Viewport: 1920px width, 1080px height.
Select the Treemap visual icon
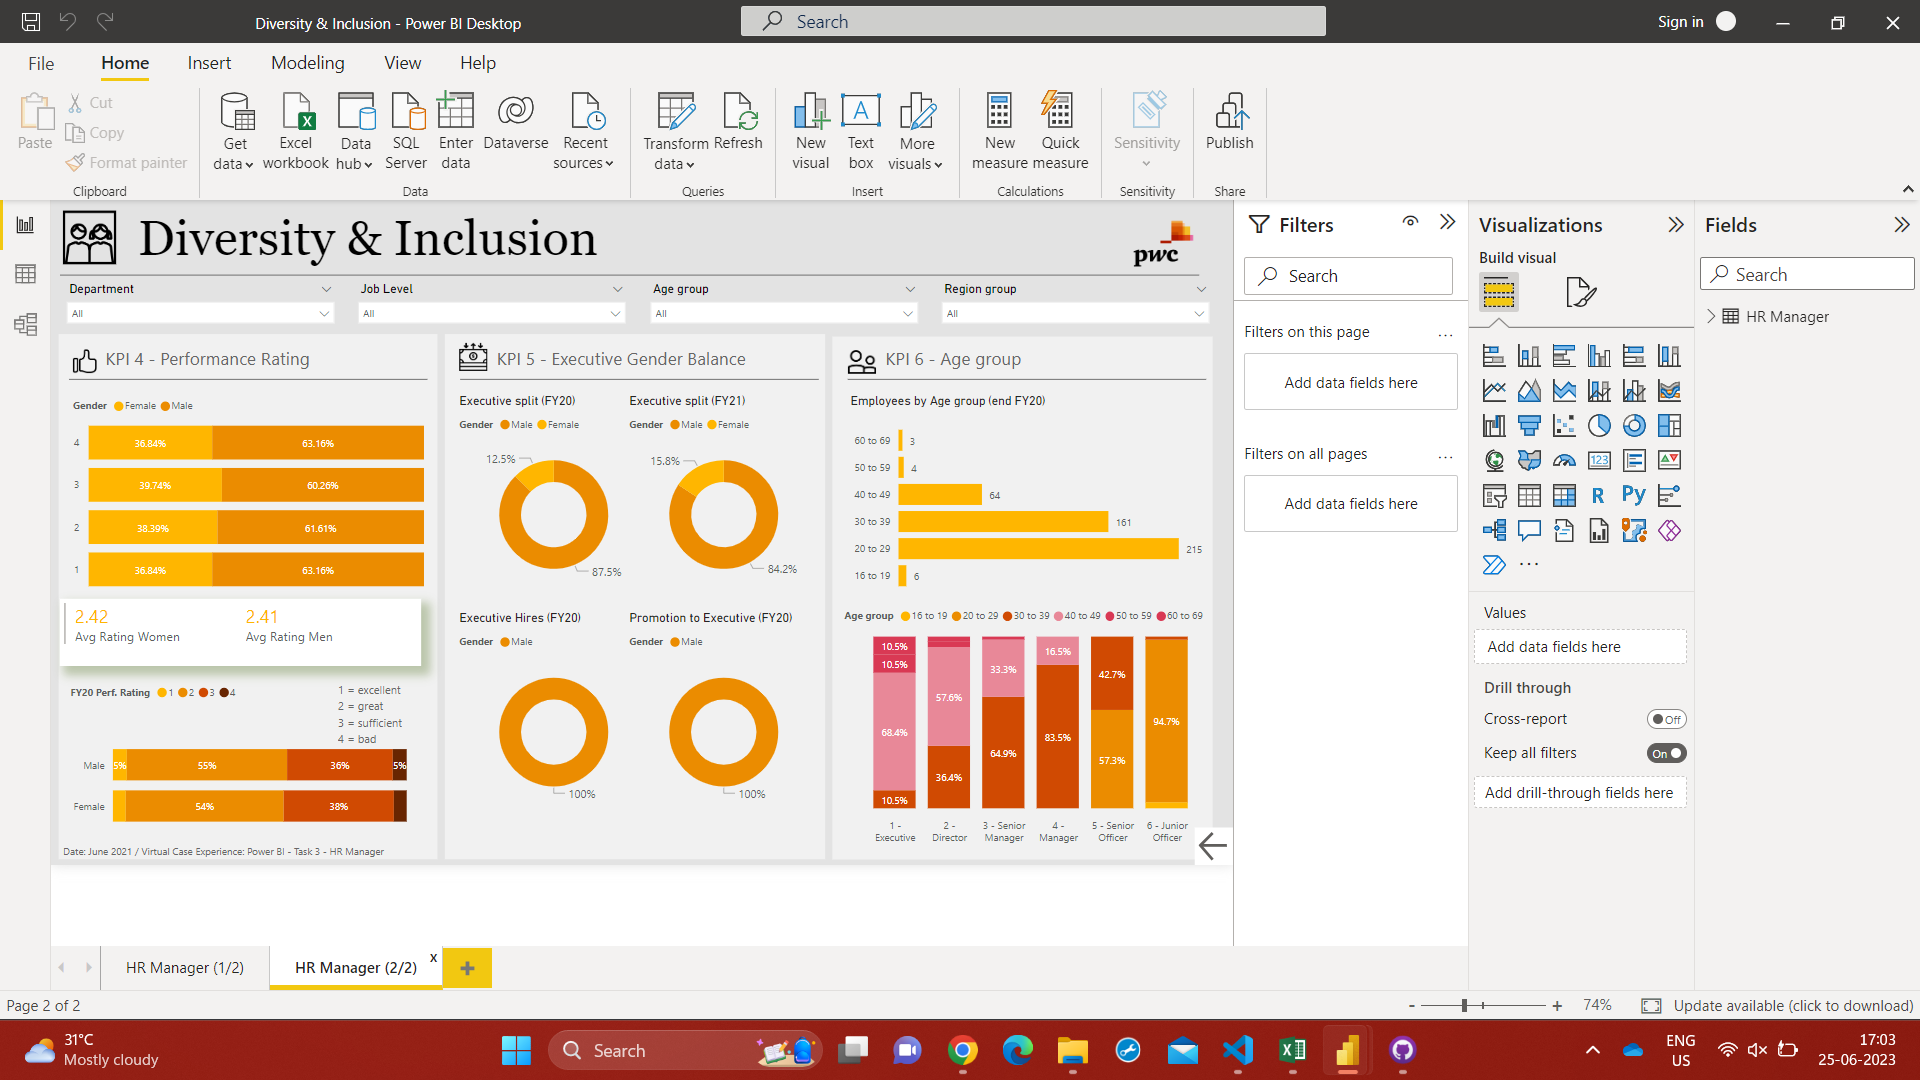pyautogui.click(x=1668, y=425)
